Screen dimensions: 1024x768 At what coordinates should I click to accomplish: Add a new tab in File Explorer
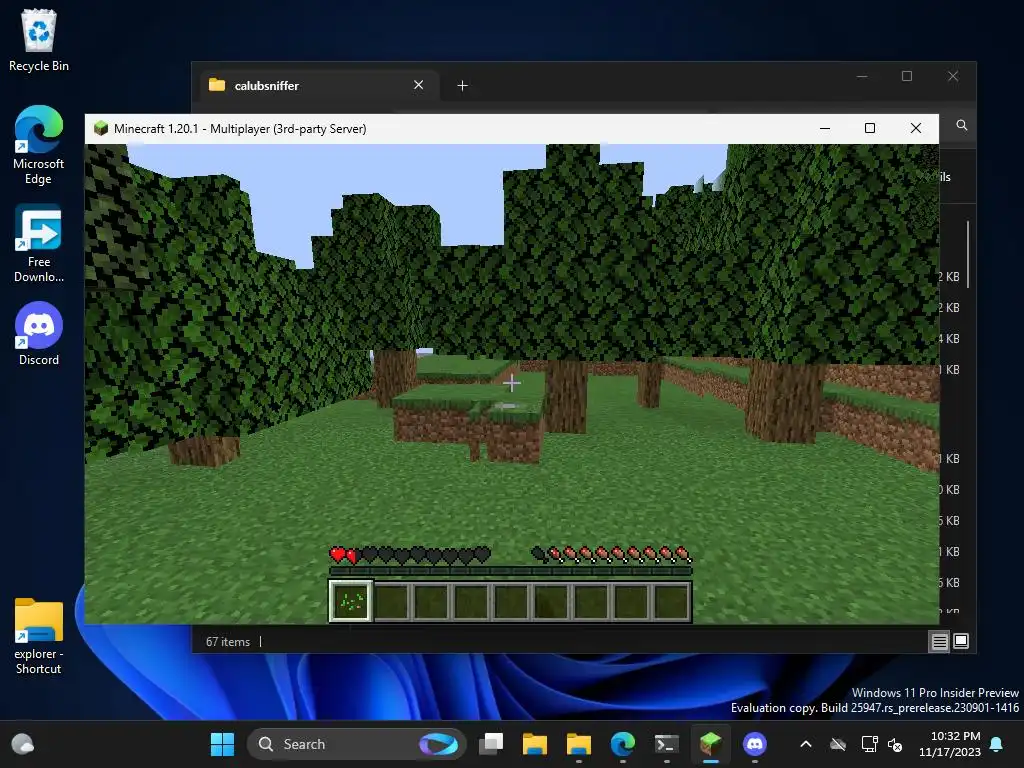(x=462, y=86)
